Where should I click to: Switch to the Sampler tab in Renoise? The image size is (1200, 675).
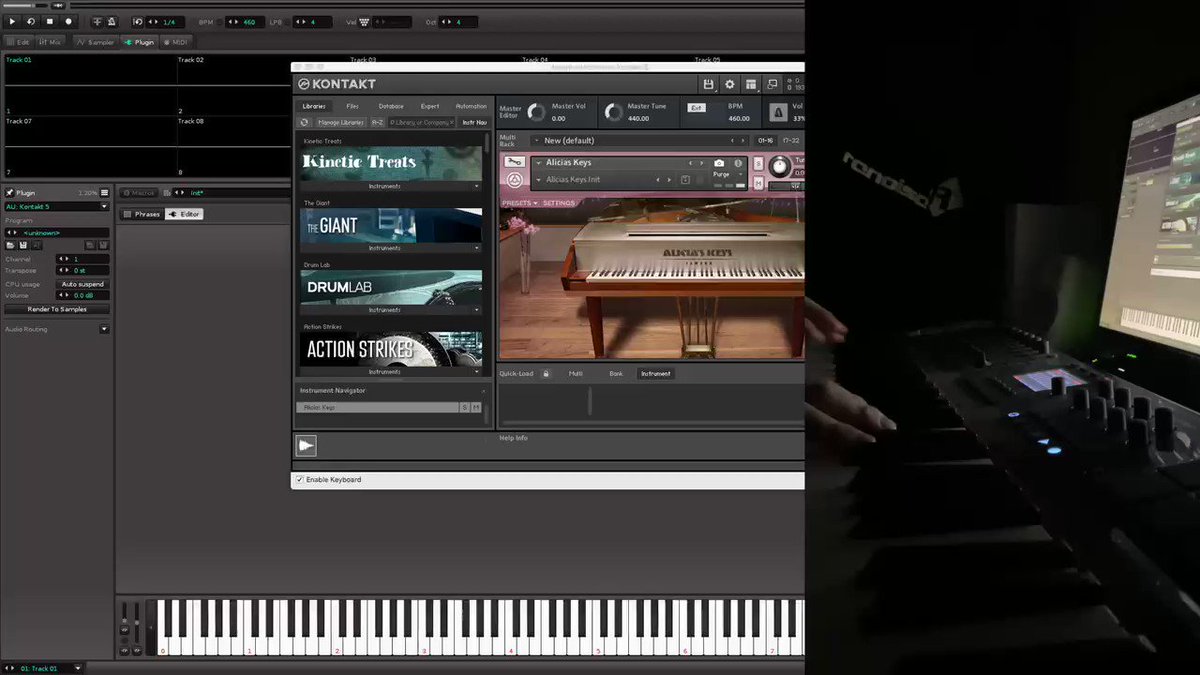coord(95,42)
